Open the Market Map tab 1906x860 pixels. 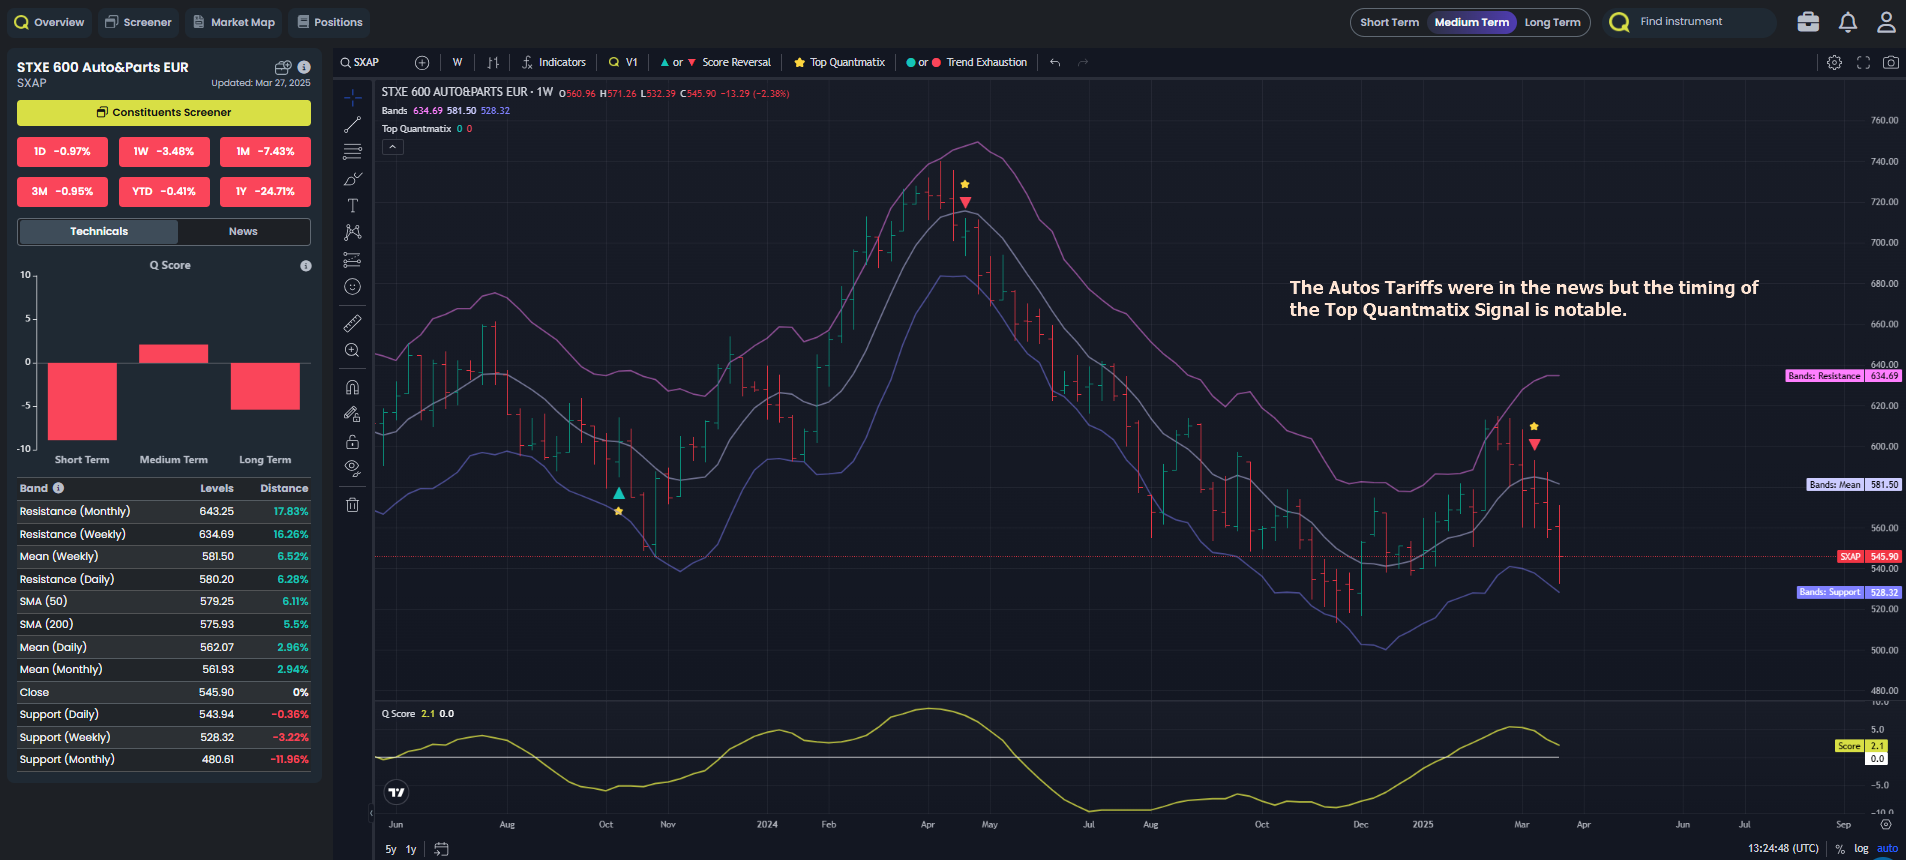(x=234, y=22)
